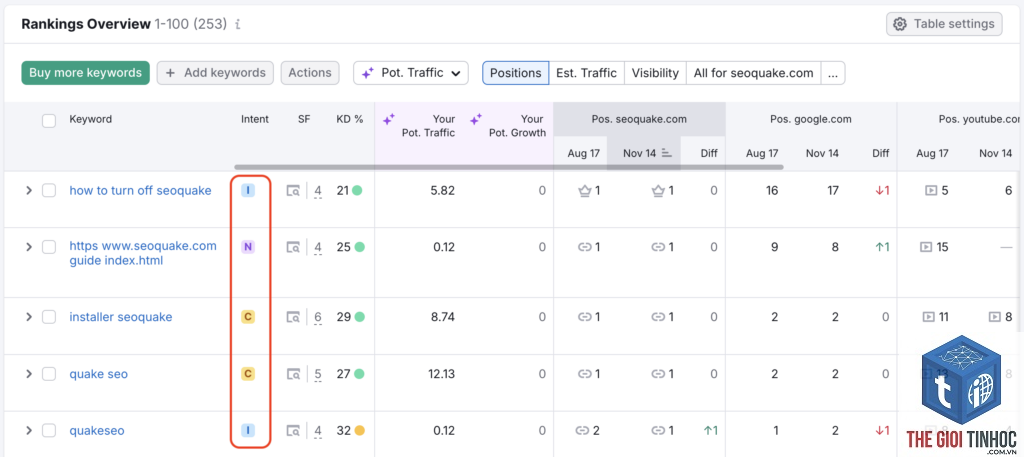The width and height of the screenshot is (1024, 457).
Task: Click Add keywords button
Action: 216,72
